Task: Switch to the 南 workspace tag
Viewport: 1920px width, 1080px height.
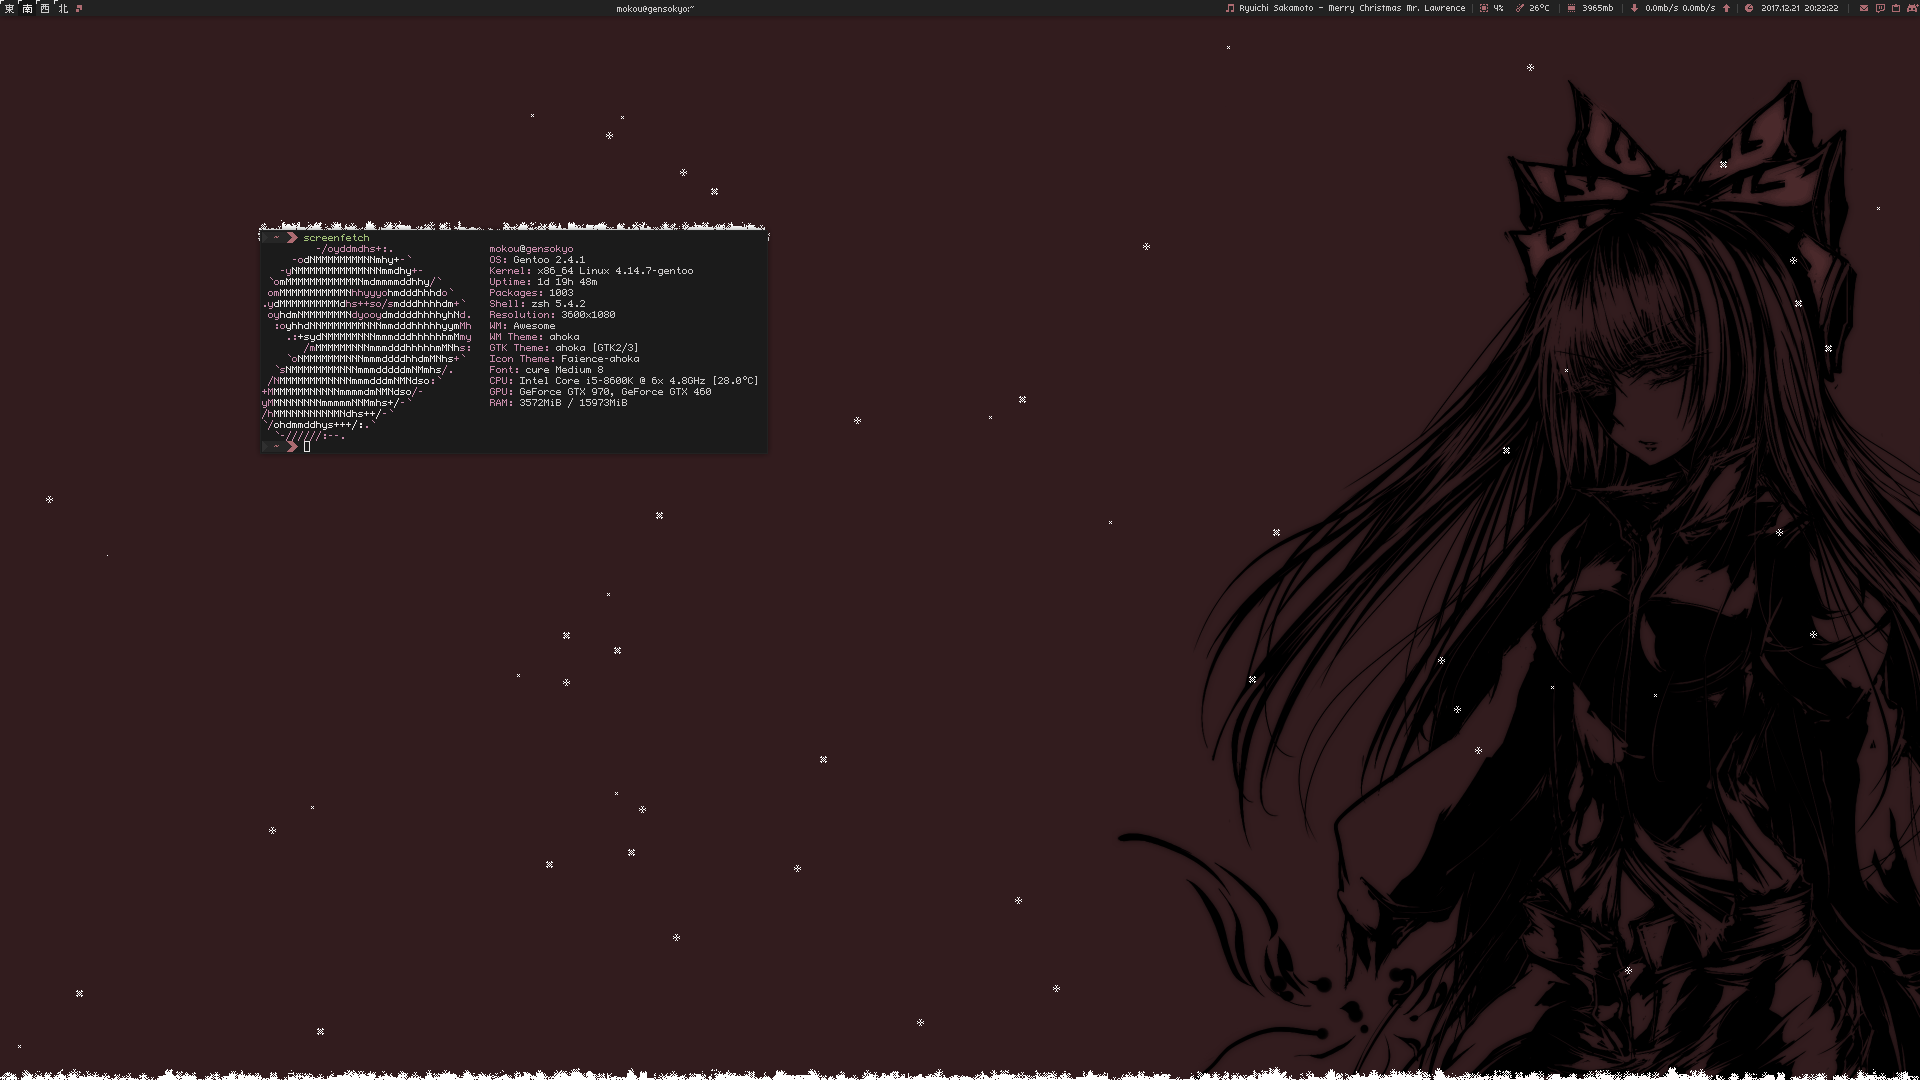Action: pos(28,8)
